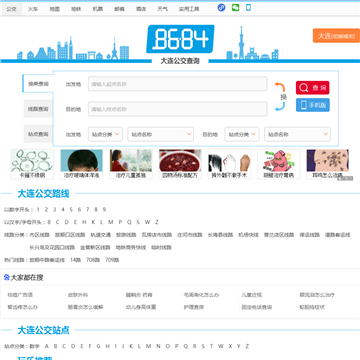Focus the 出发地 start point input field
360x360 pixels.
pos(178,84)
